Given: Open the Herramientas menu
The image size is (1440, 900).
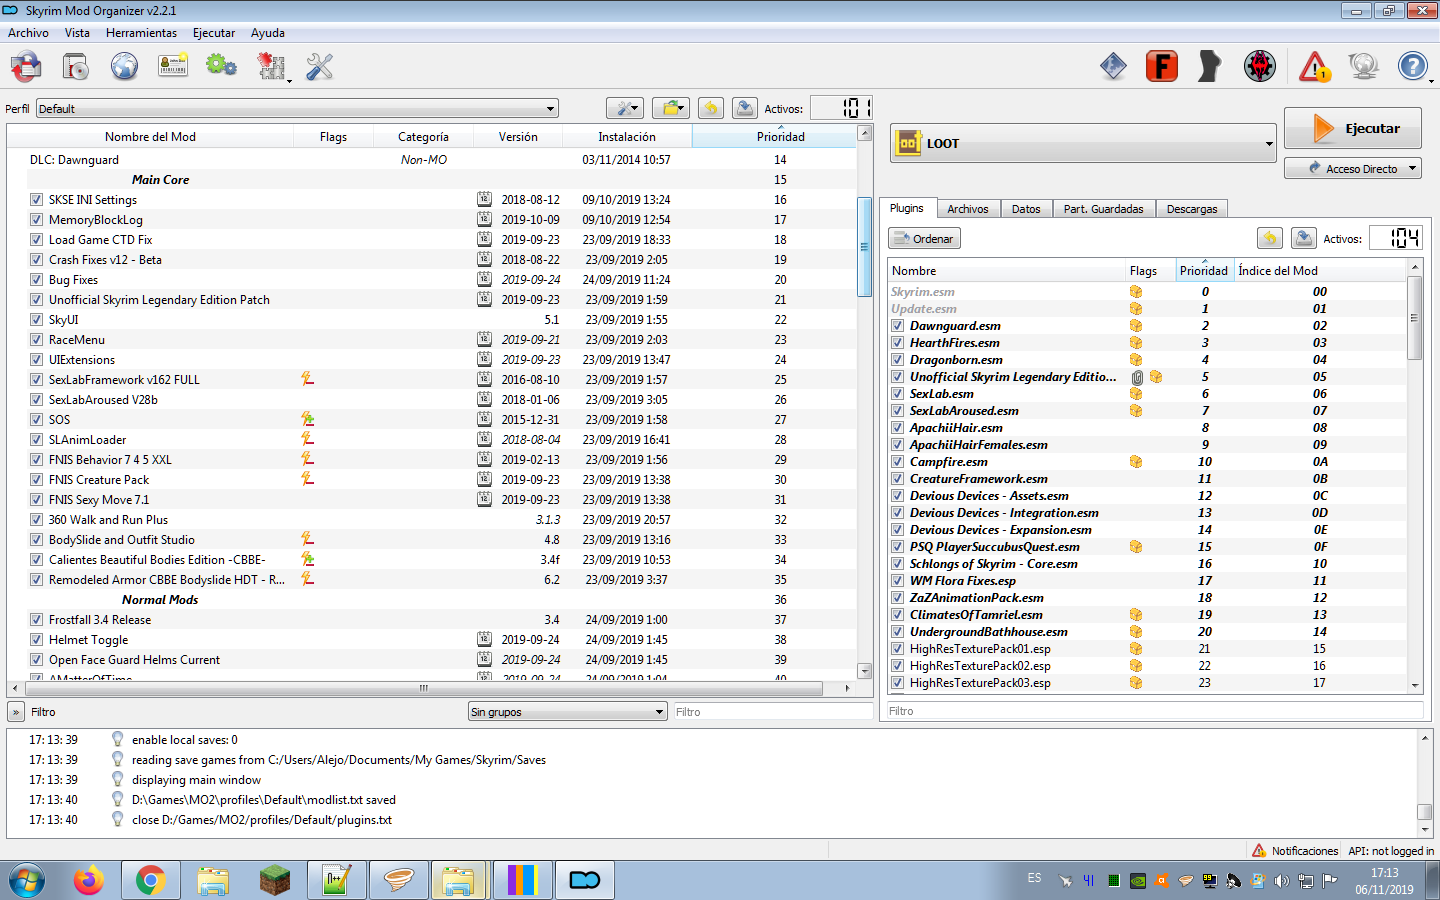Looking at the screenshot, I should click(x=141, y=33).
